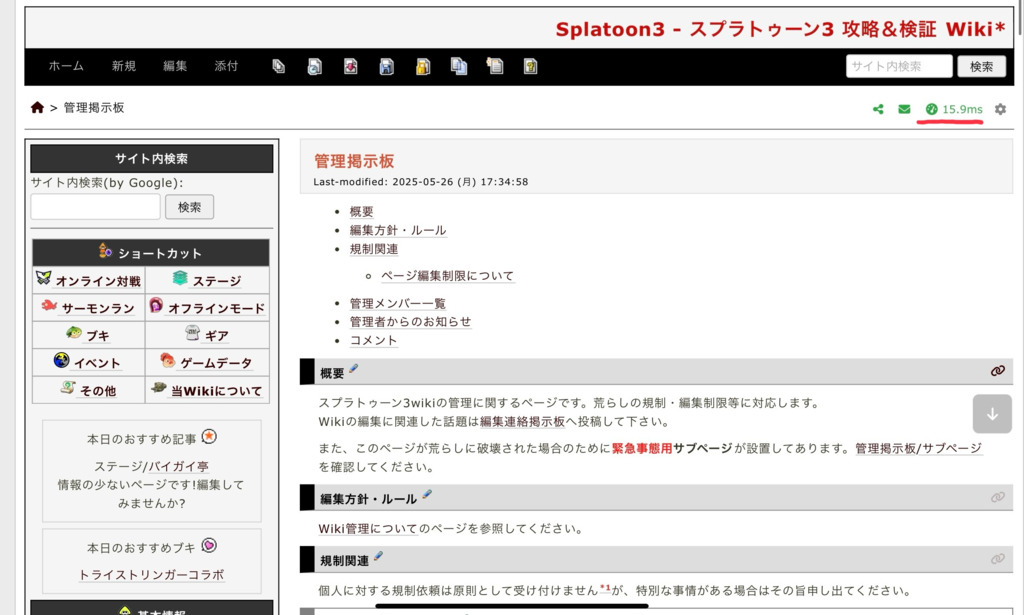Click the red download arrow page icon
This screenshot has height=615, width=1024.
pyautogui.click(x=350, y=67)
